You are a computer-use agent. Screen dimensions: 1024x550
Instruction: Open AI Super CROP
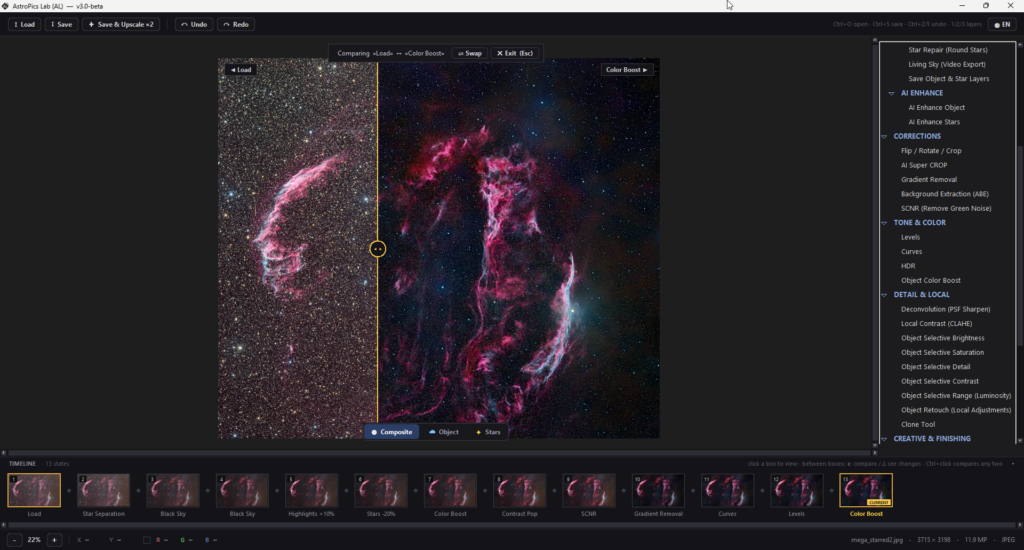923,165
